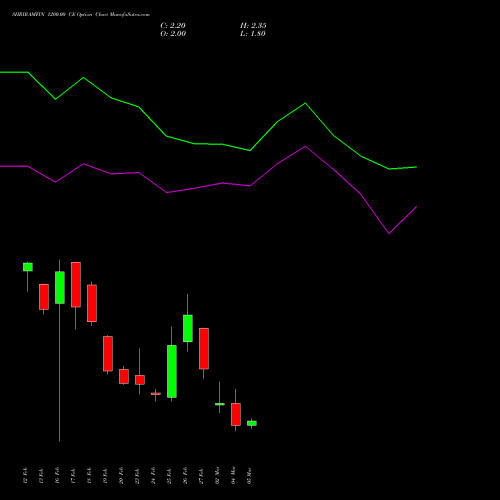Viewport: 500px width, 500px height.
Task: Select the red candle for 04 Mar
Action: point(236,414)
